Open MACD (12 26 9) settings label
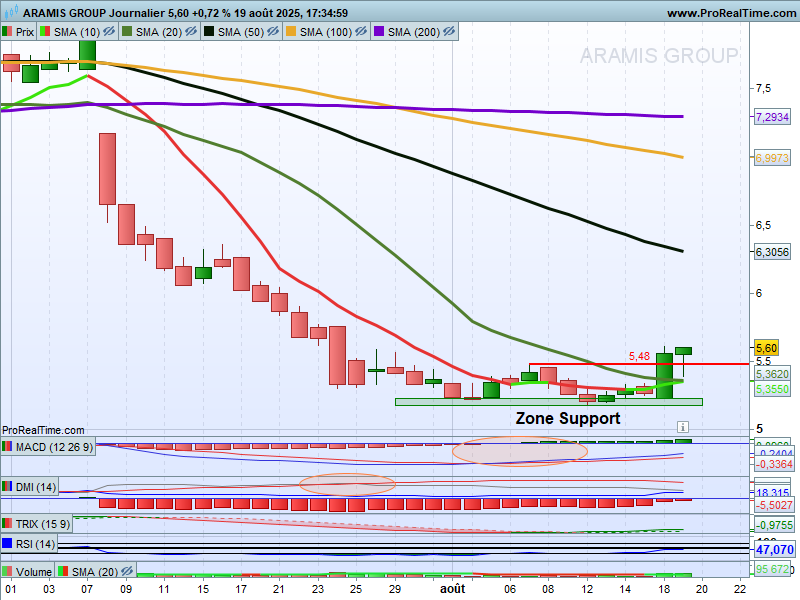The image size is (800, 600). point(54,447)
